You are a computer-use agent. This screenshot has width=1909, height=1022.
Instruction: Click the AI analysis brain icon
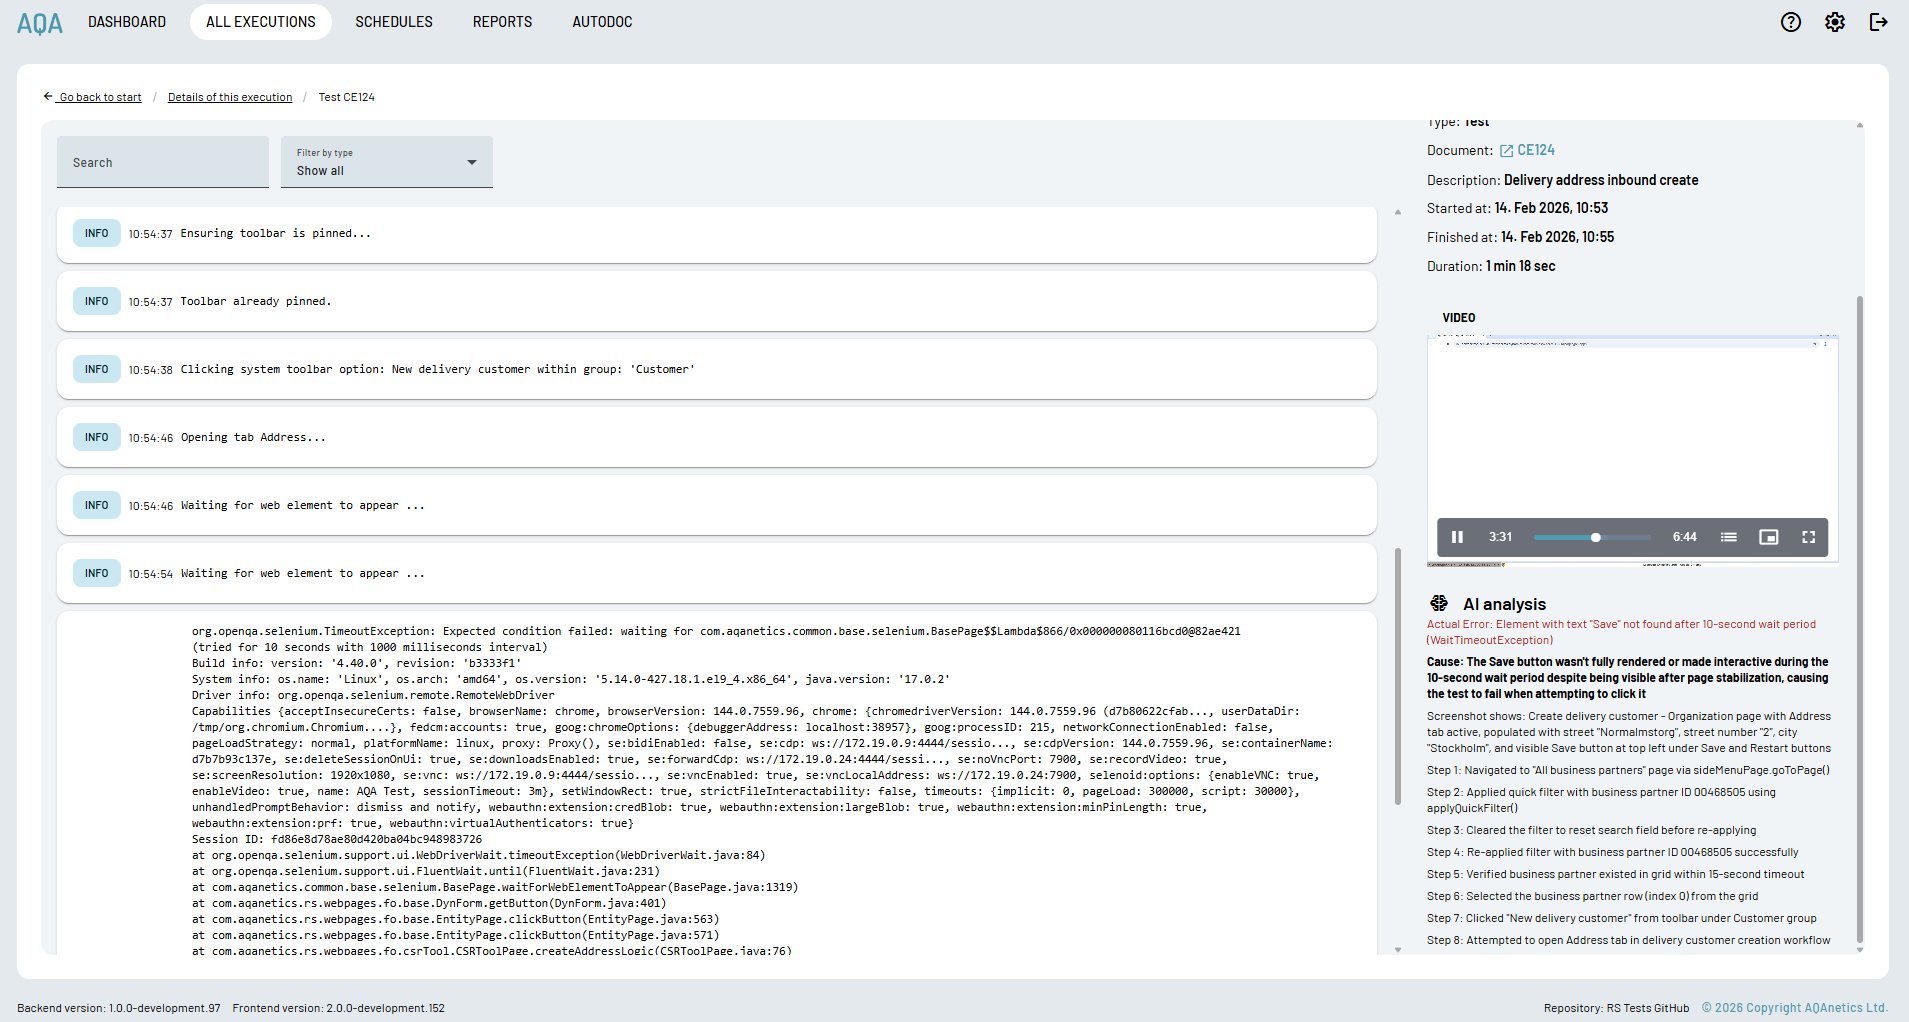point(1439,603)
